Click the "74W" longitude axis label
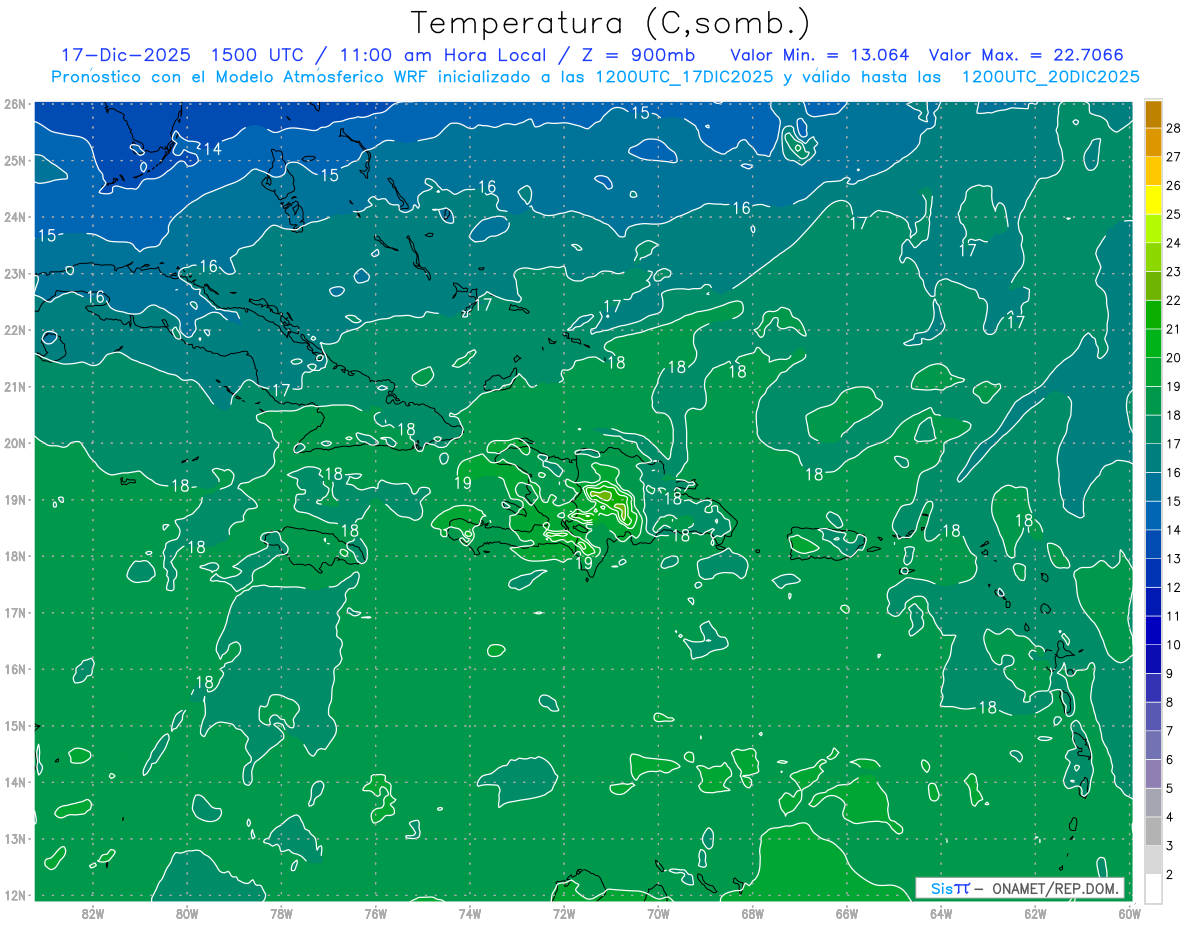The width and height of the screenshot is (1200, 927). [469, 913]
